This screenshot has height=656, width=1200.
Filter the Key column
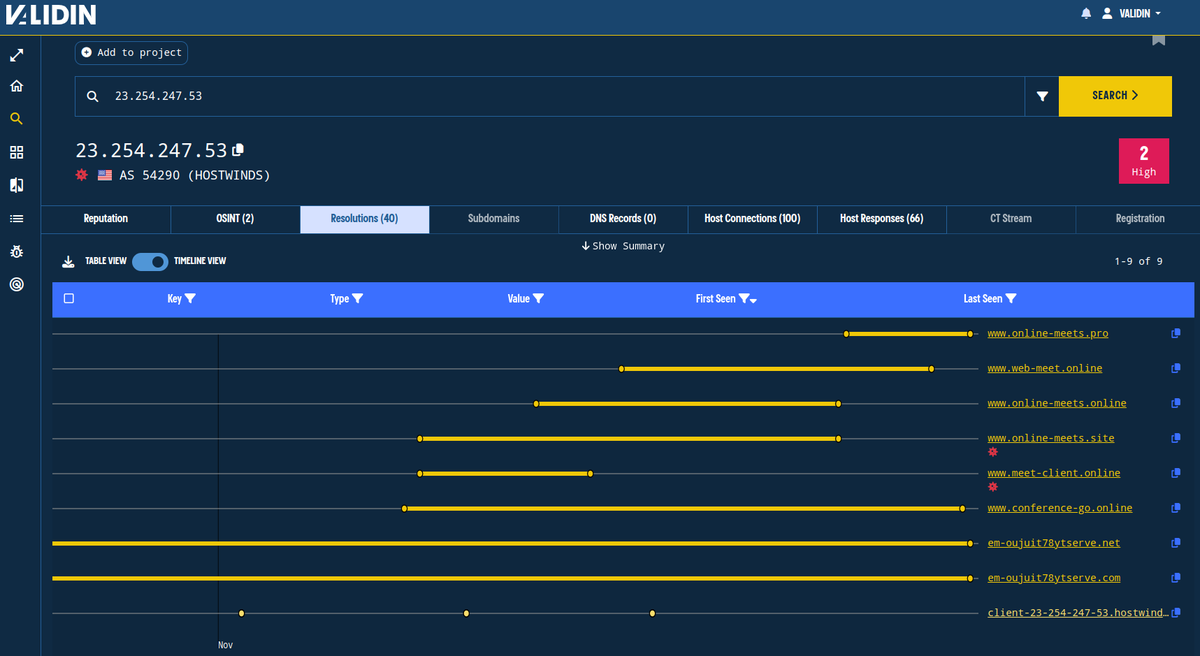coord(190,299)
